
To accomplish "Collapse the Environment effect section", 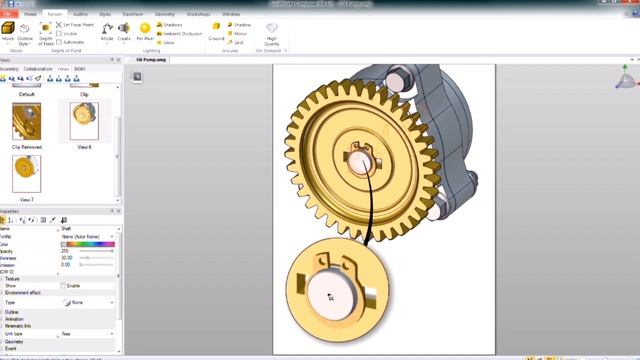I will pos(2,293).
